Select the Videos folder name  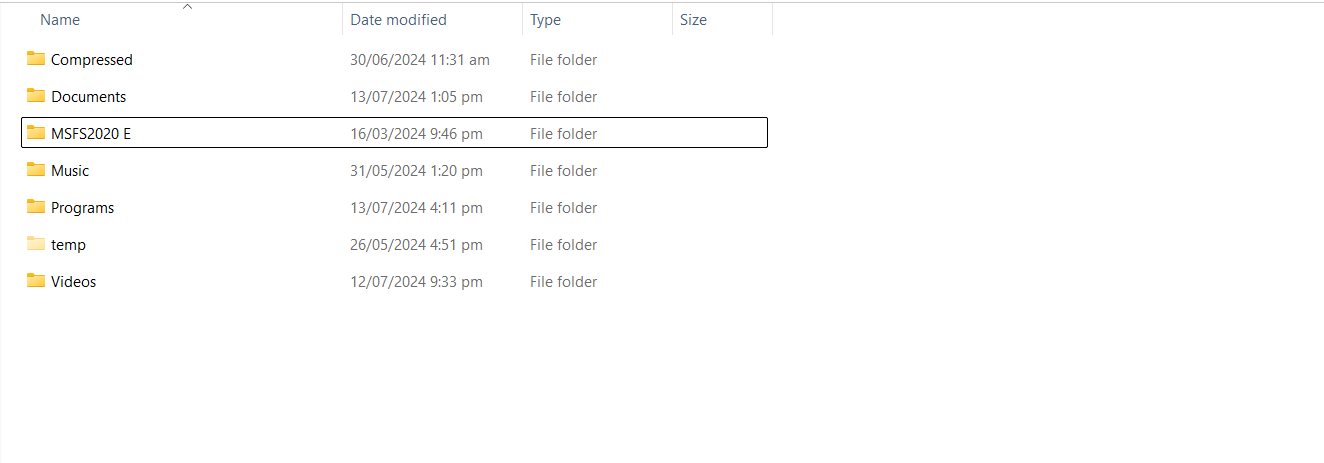tap(74, 282)
